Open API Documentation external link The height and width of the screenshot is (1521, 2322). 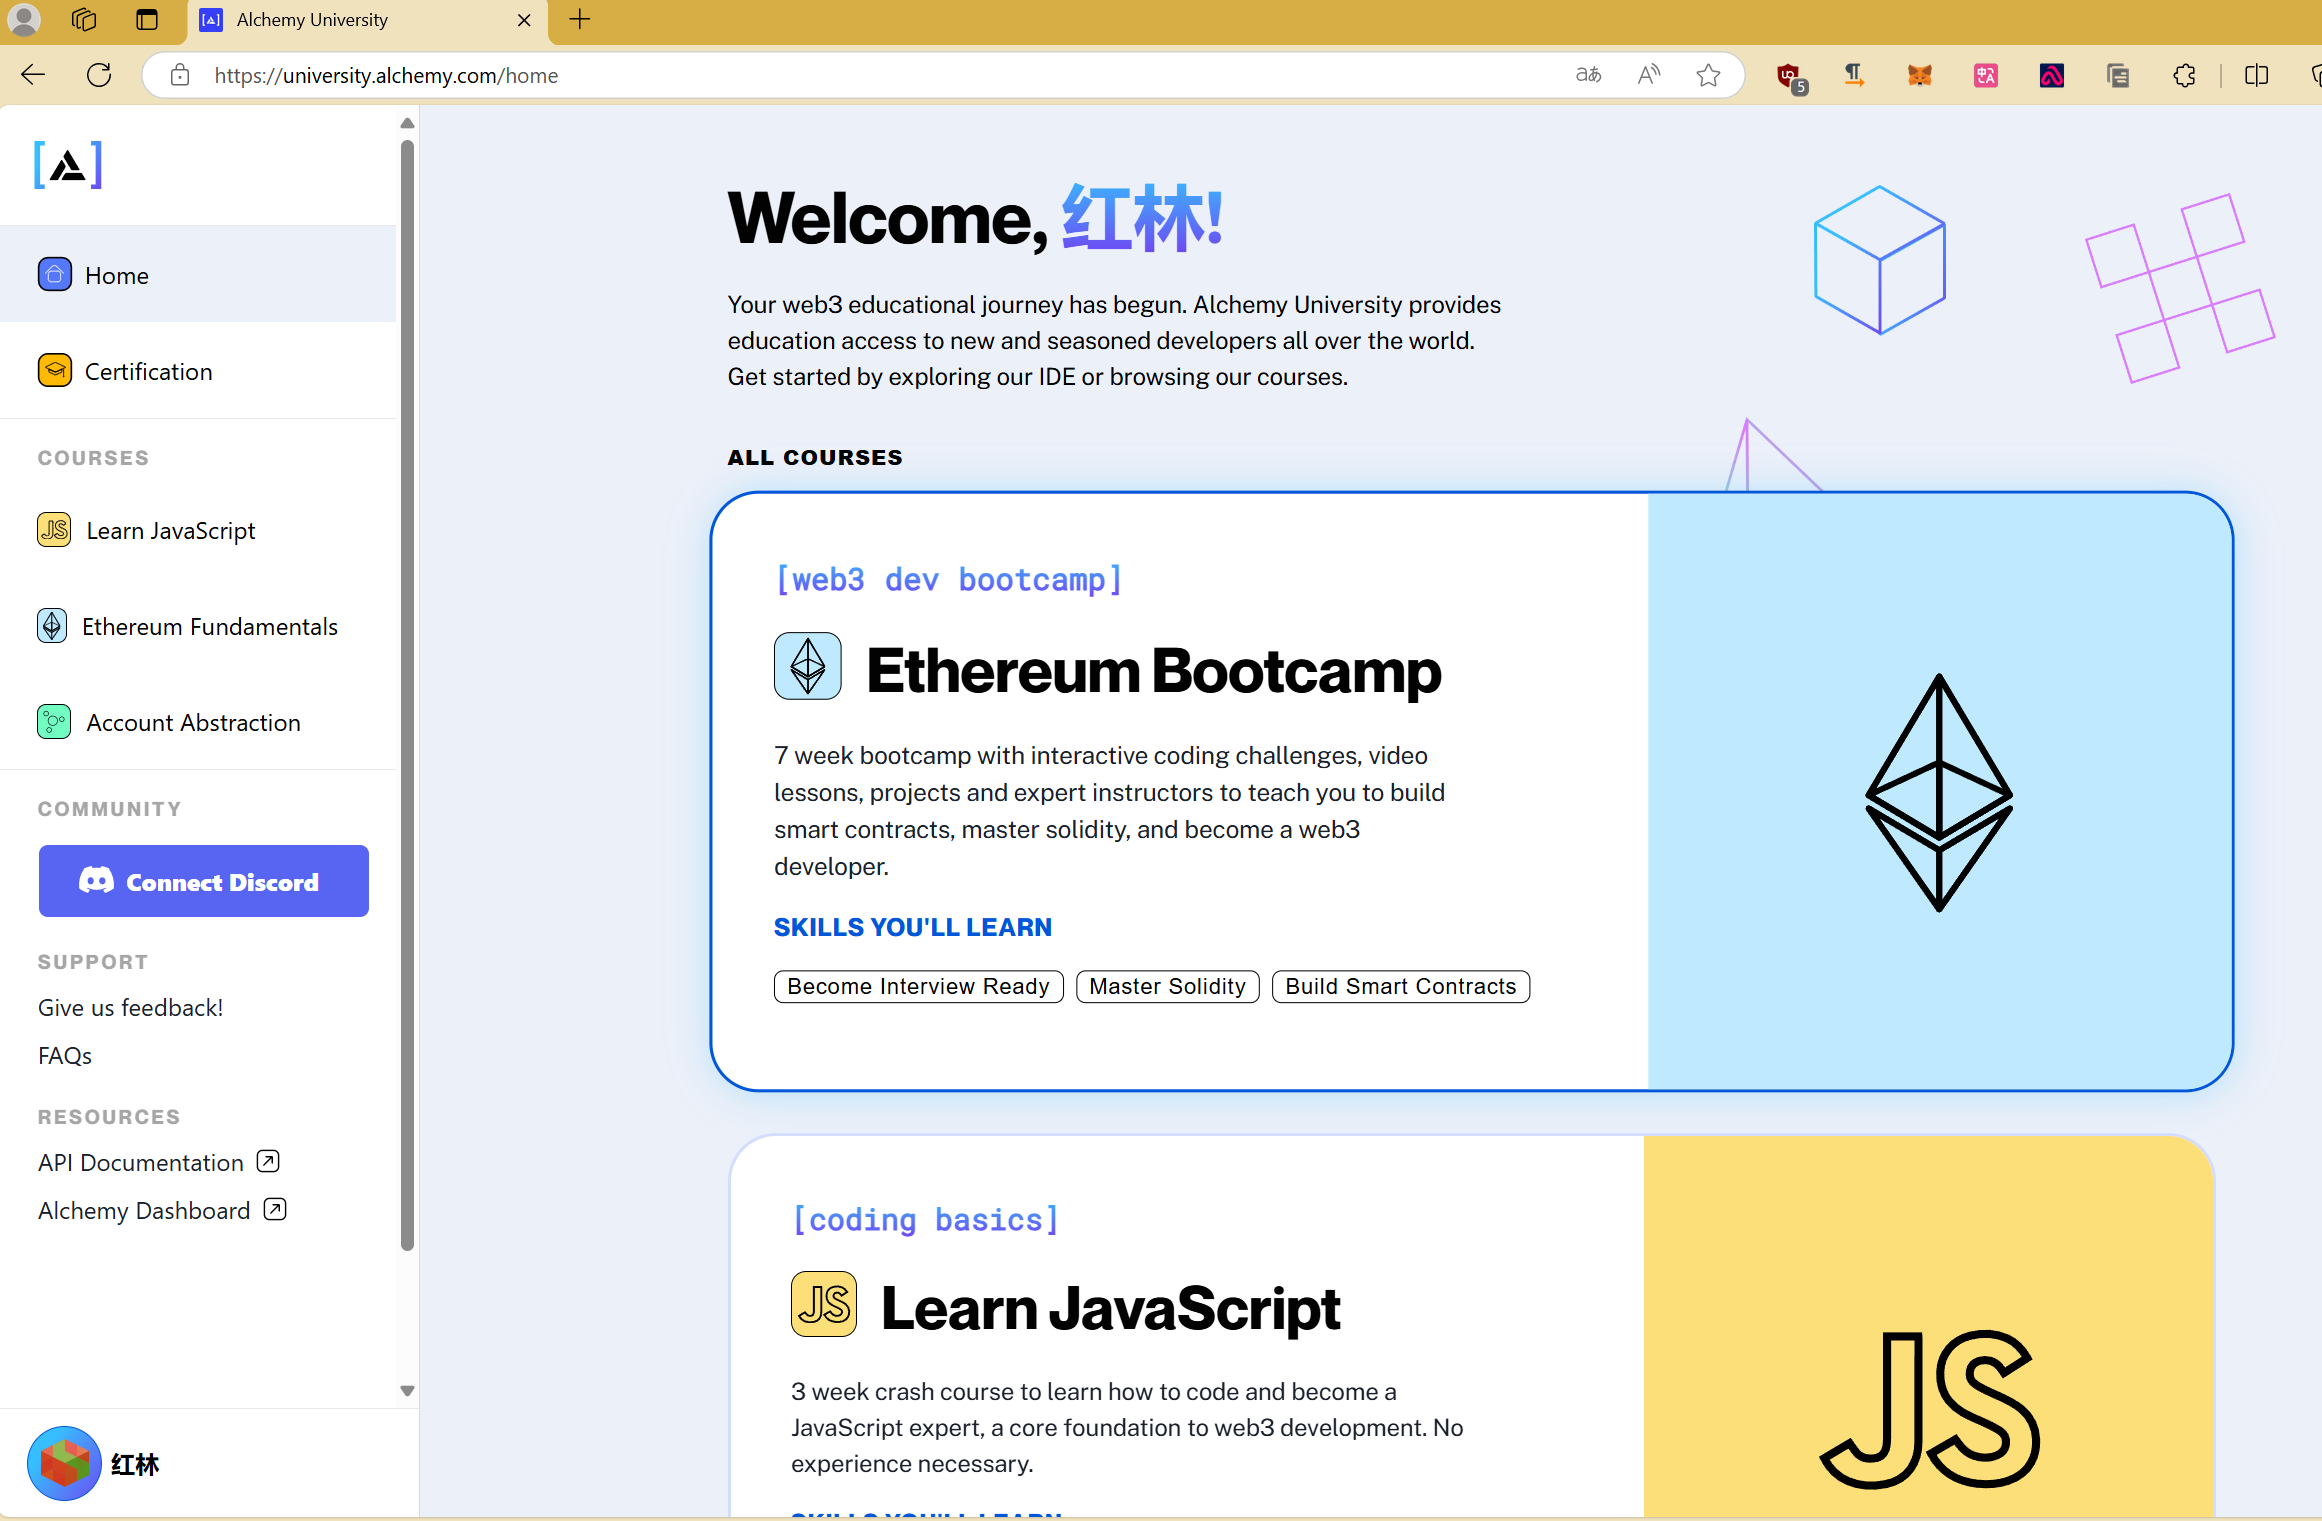coord(141,1163)
